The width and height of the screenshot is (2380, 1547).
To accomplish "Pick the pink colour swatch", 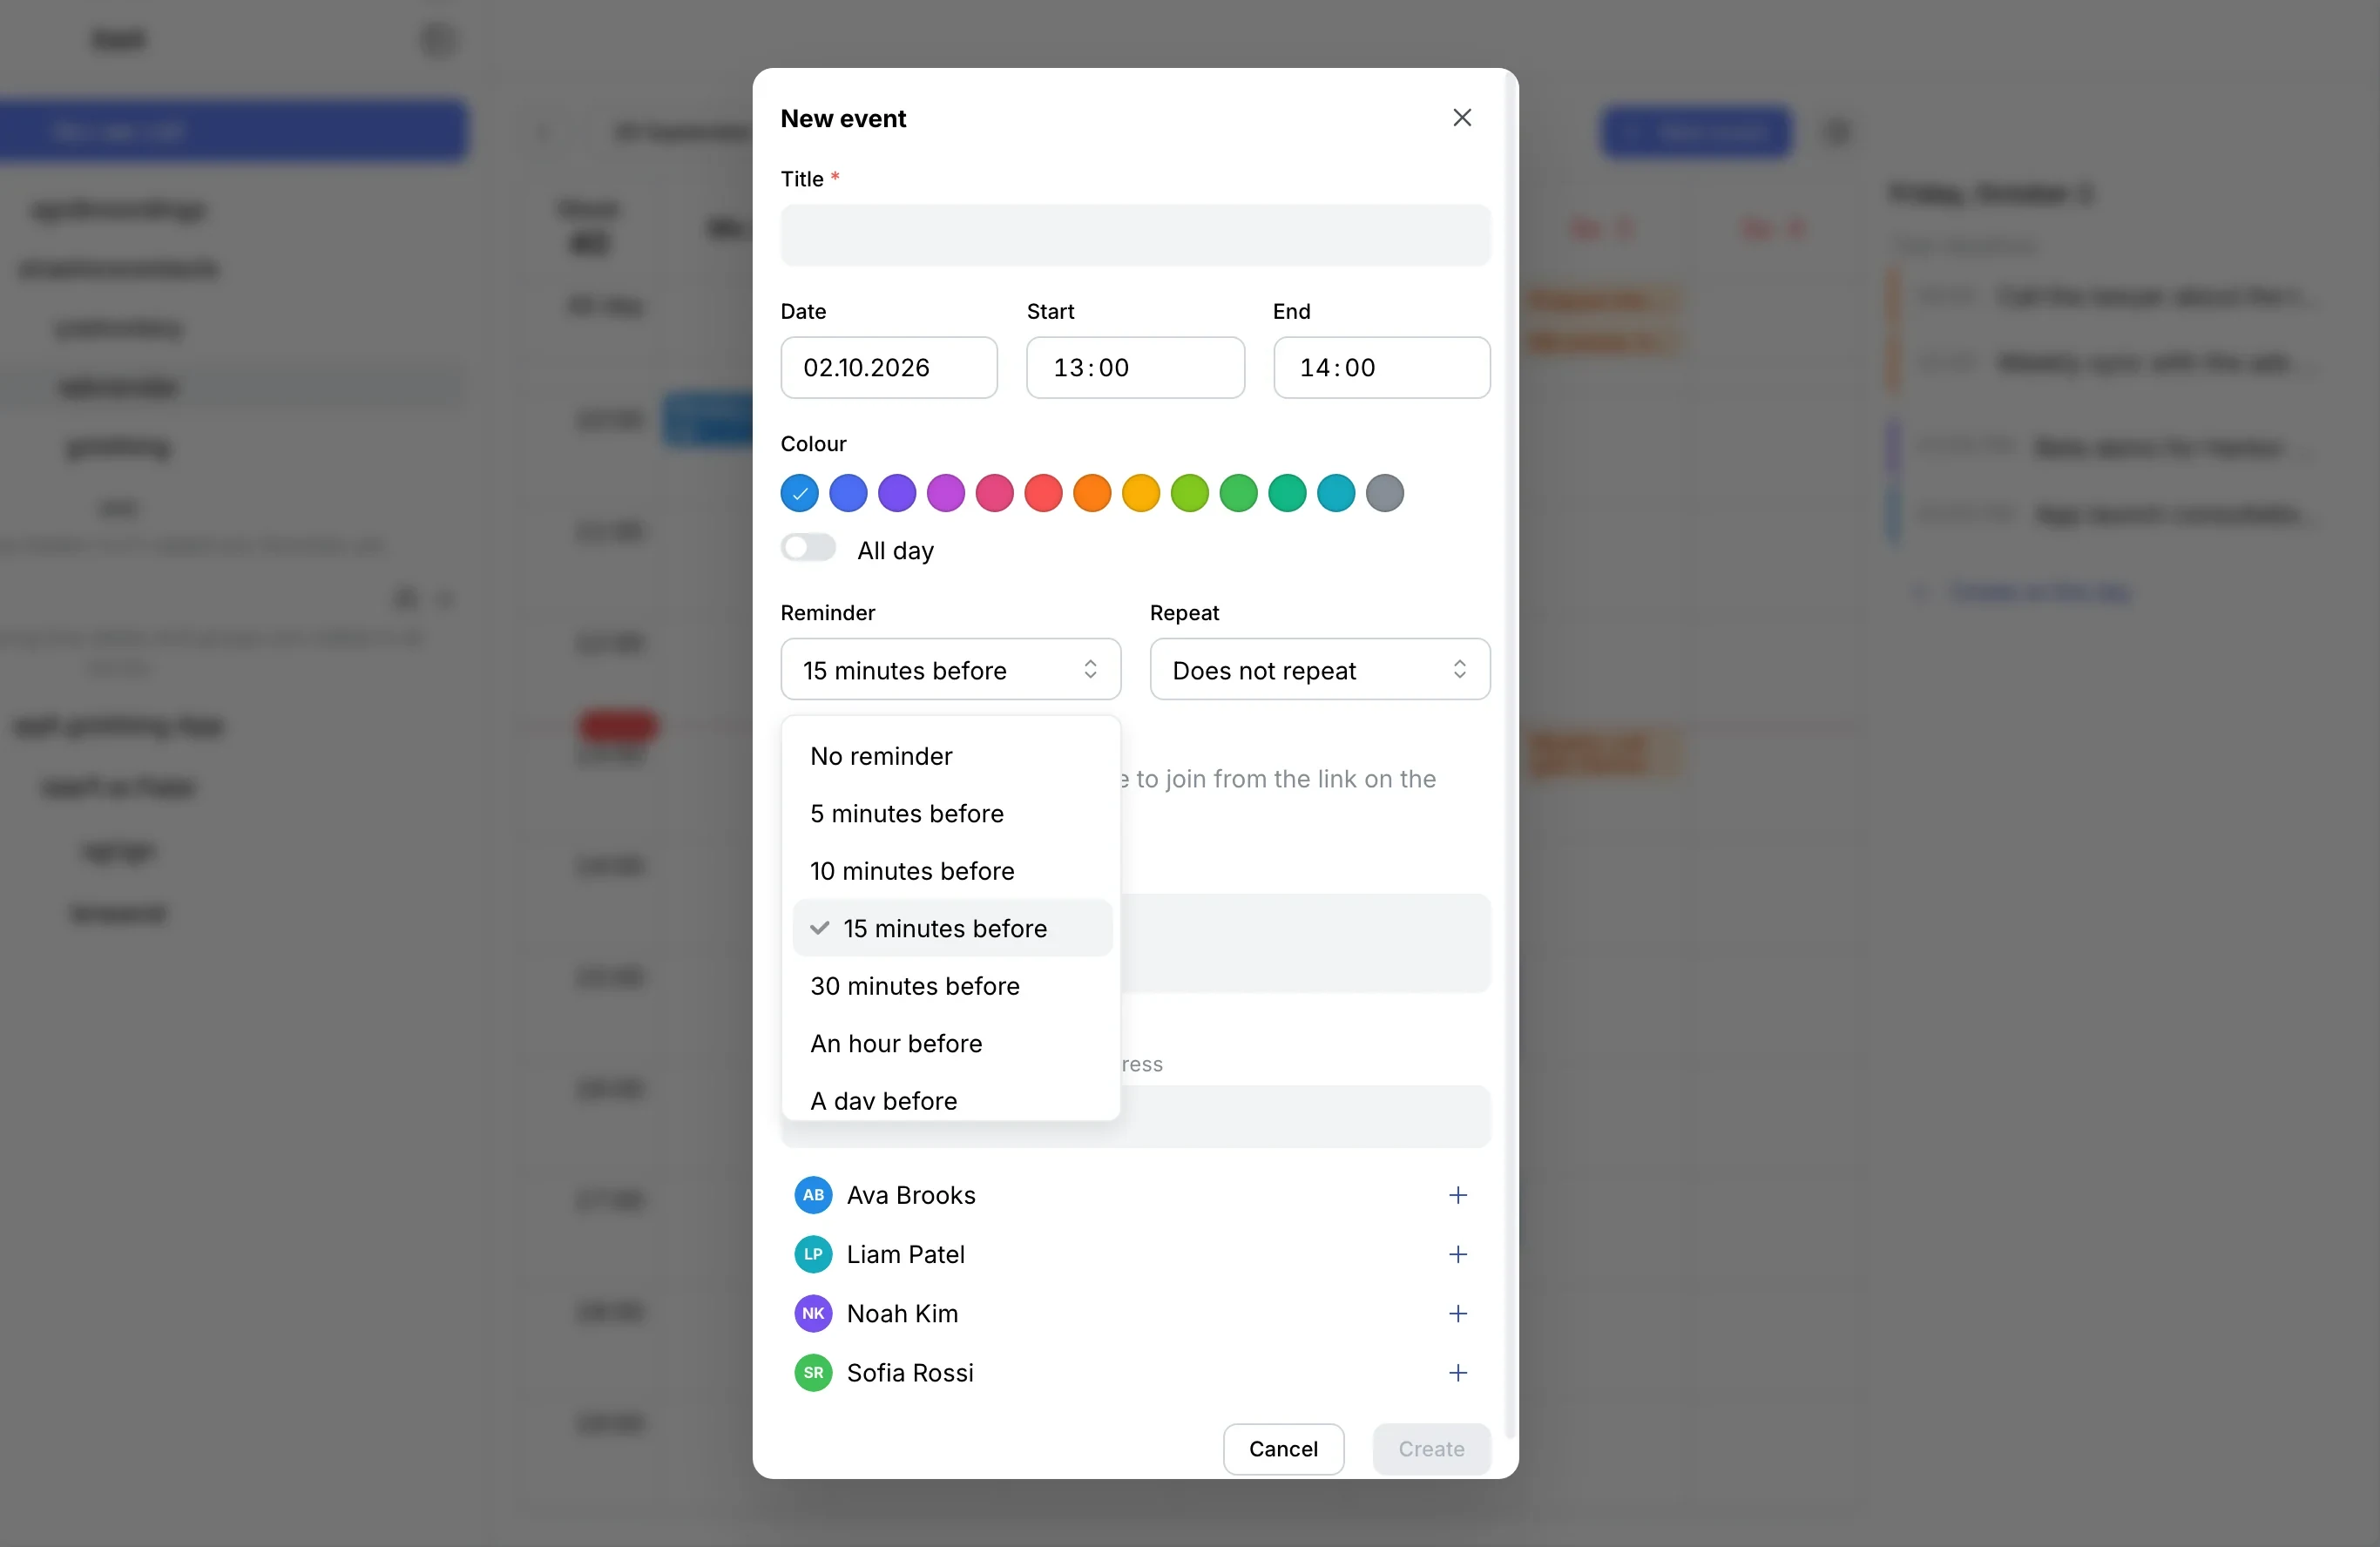I will pos(994,493).
